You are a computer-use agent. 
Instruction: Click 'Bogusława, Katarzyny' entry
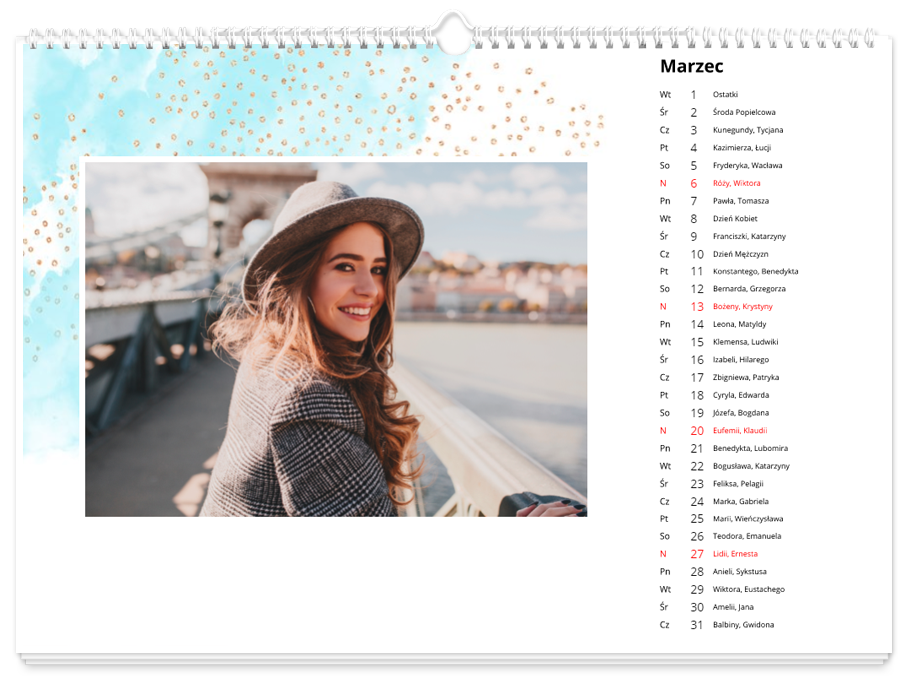coord(751,466)
